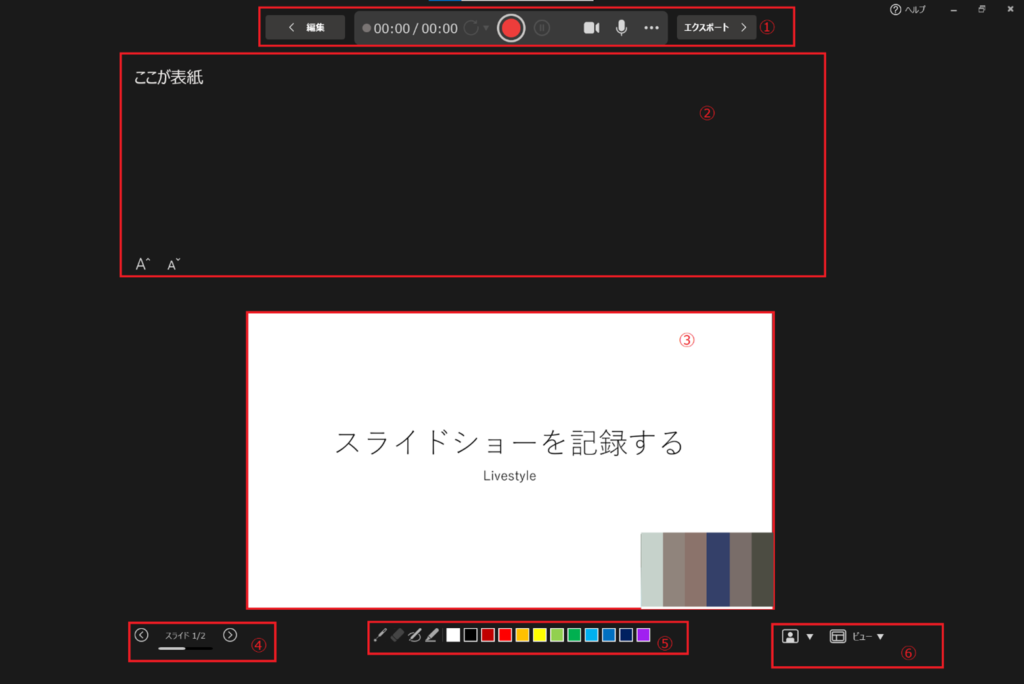Go back to 編集 (Edit) mode
This screenshot has height=684, width=1024.
305,28
